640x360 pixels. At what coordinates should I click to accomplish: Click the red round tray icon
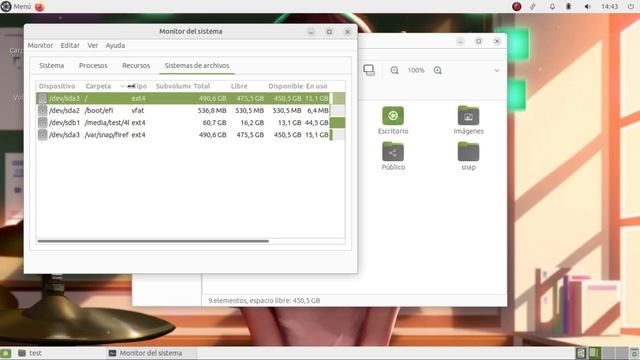point(517,7)
